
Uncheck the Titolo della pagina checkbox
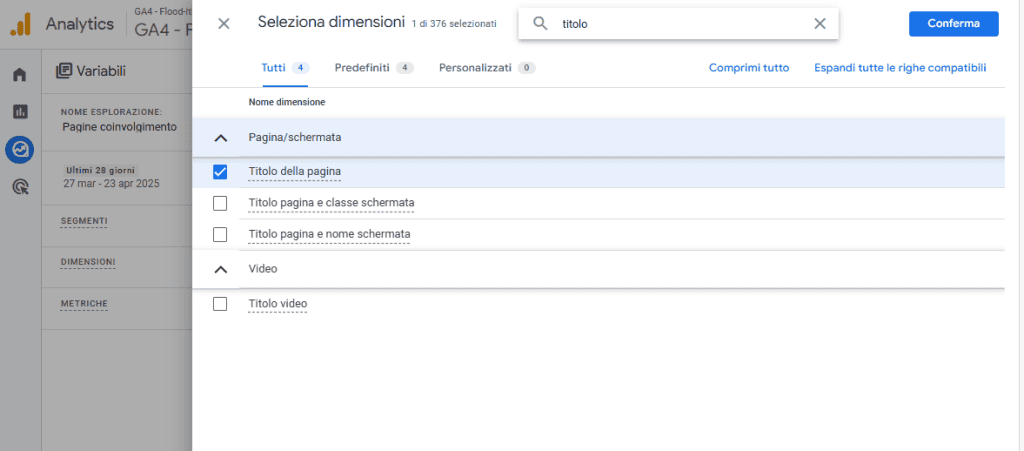pyautogui.click(x=221, y=172)
